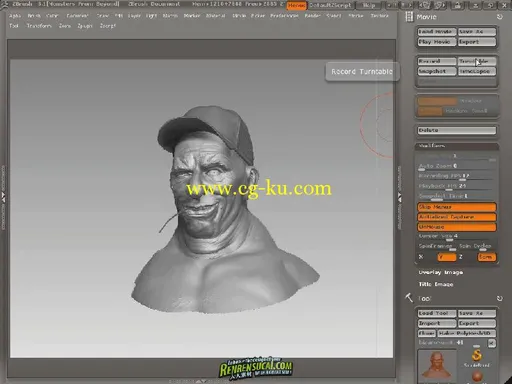The width and height of the screenshot is (512, 384).
Task: Collapse the right tray divider arrows
Action: tap(399, 198)
